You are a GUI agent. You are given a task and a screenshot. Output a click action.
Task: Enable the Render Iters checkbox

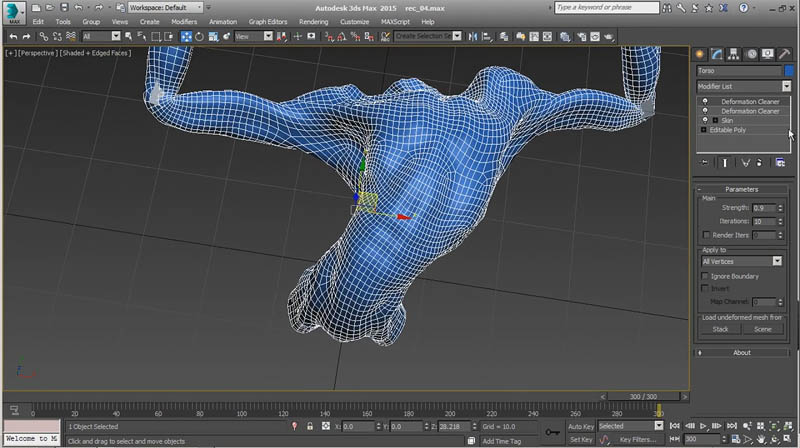point(706,235)
